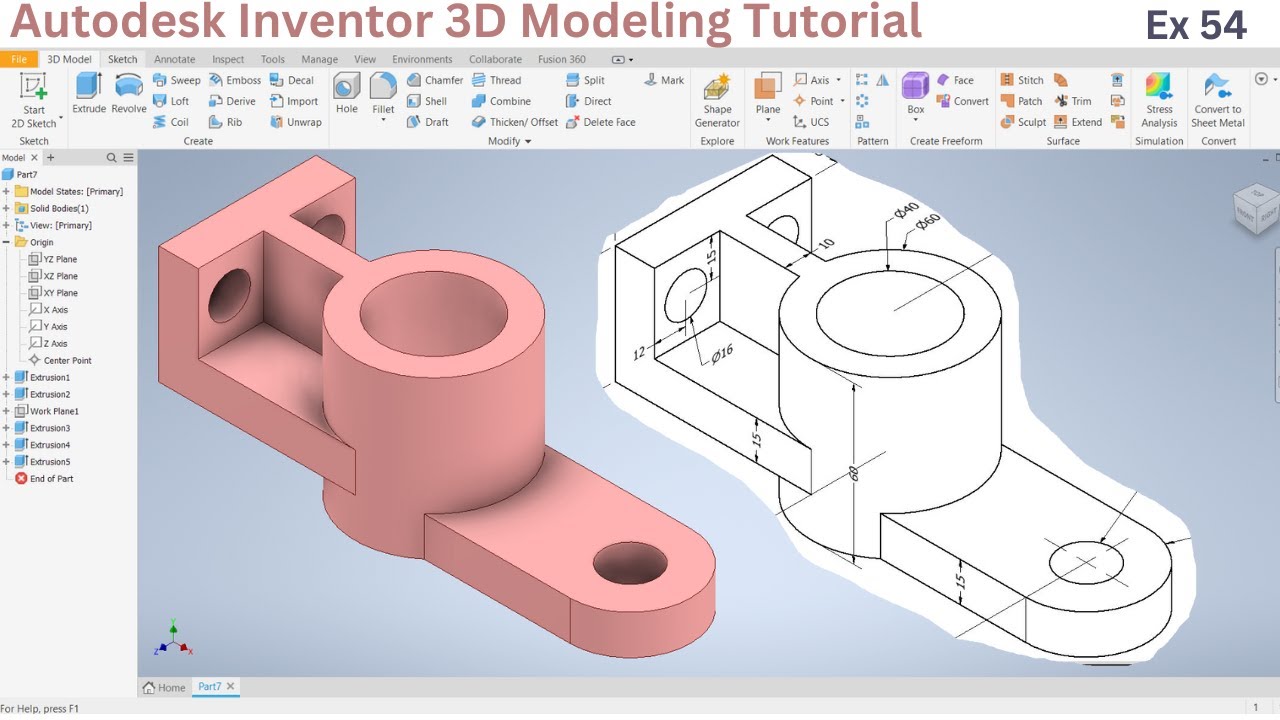
Task: Click the Combine tool
Action: (x=501, y=101)
